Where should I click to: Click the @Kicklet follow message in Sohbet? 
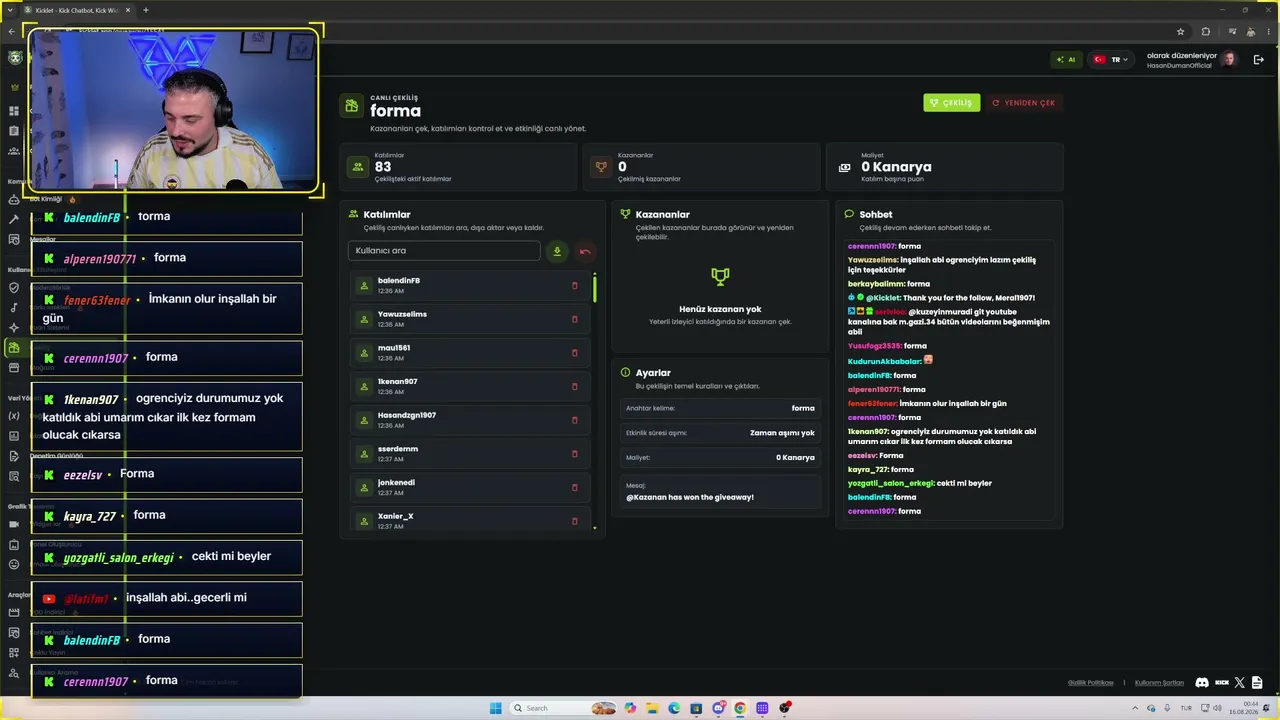pos(942,298)
